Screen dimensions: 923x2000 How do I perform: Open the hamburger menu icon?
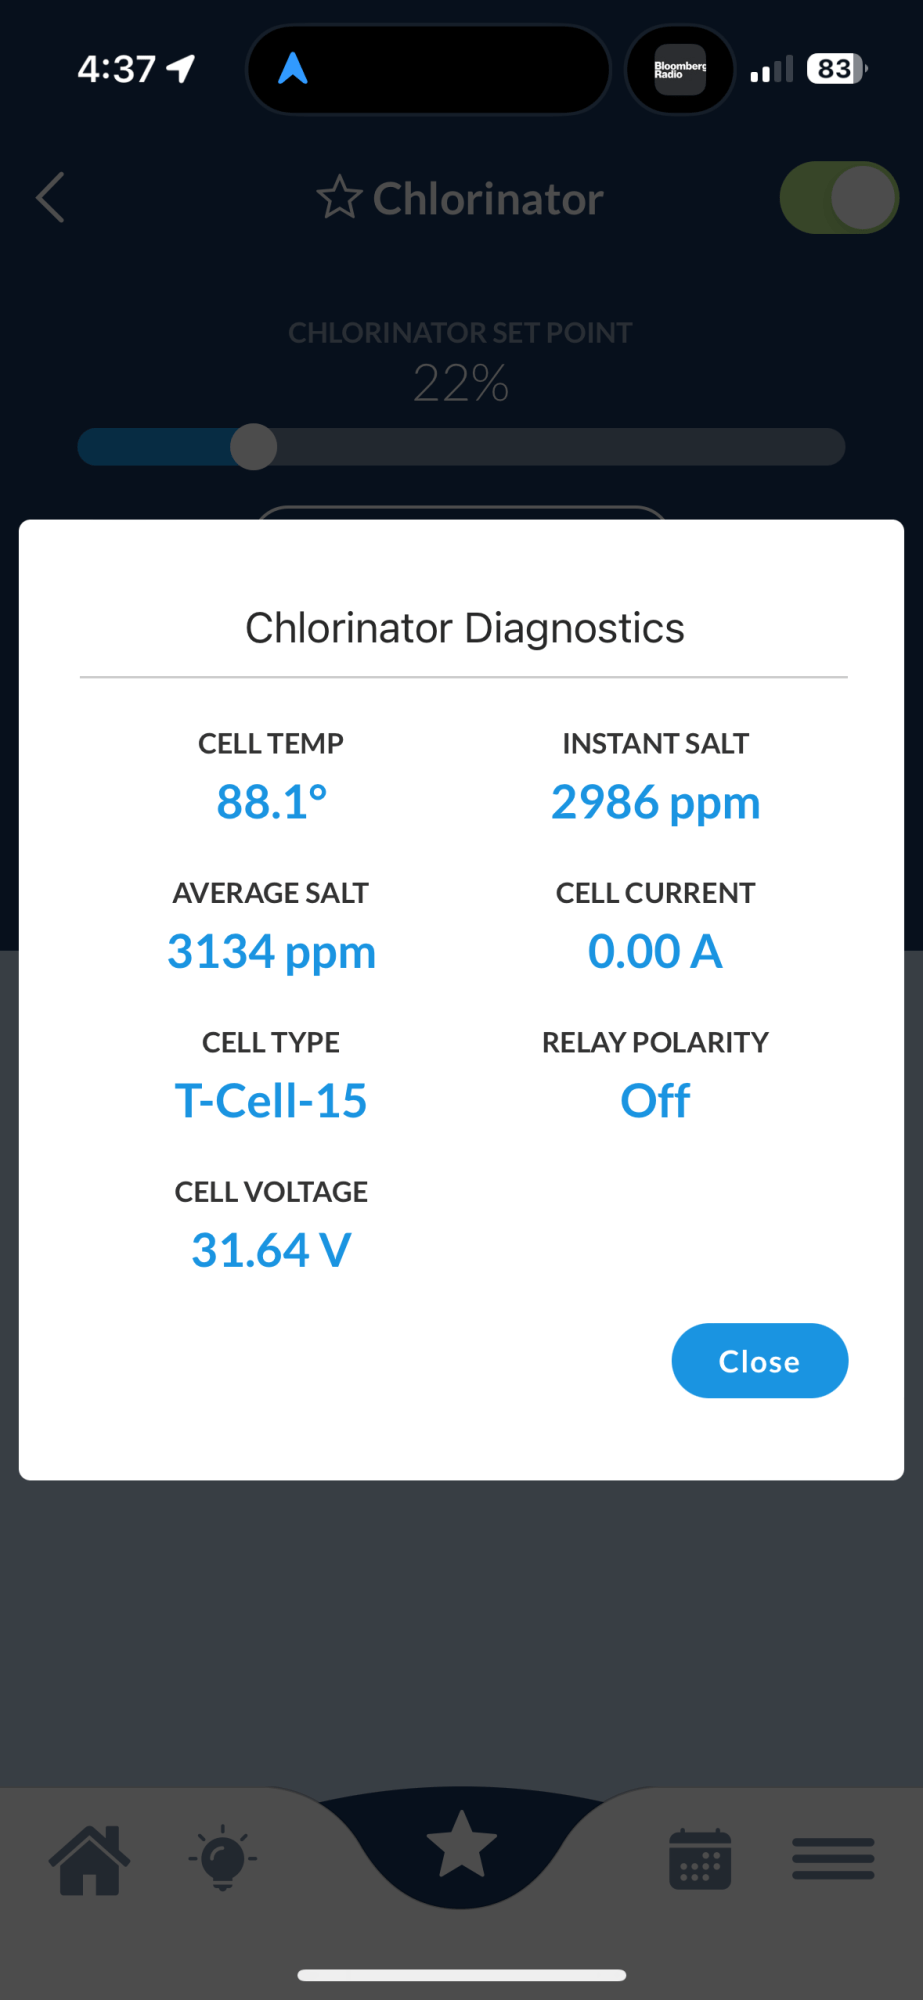[833, 1859]
